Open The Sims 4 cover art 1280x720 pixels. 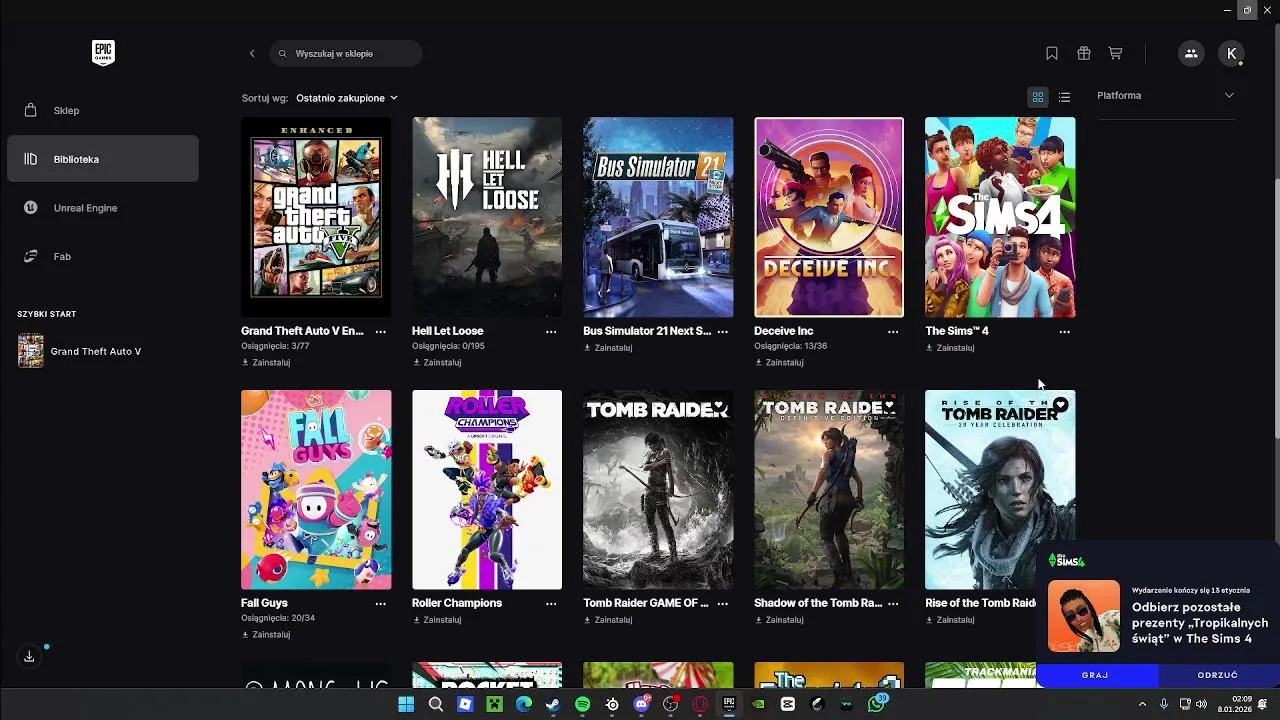click(1000, 217)
